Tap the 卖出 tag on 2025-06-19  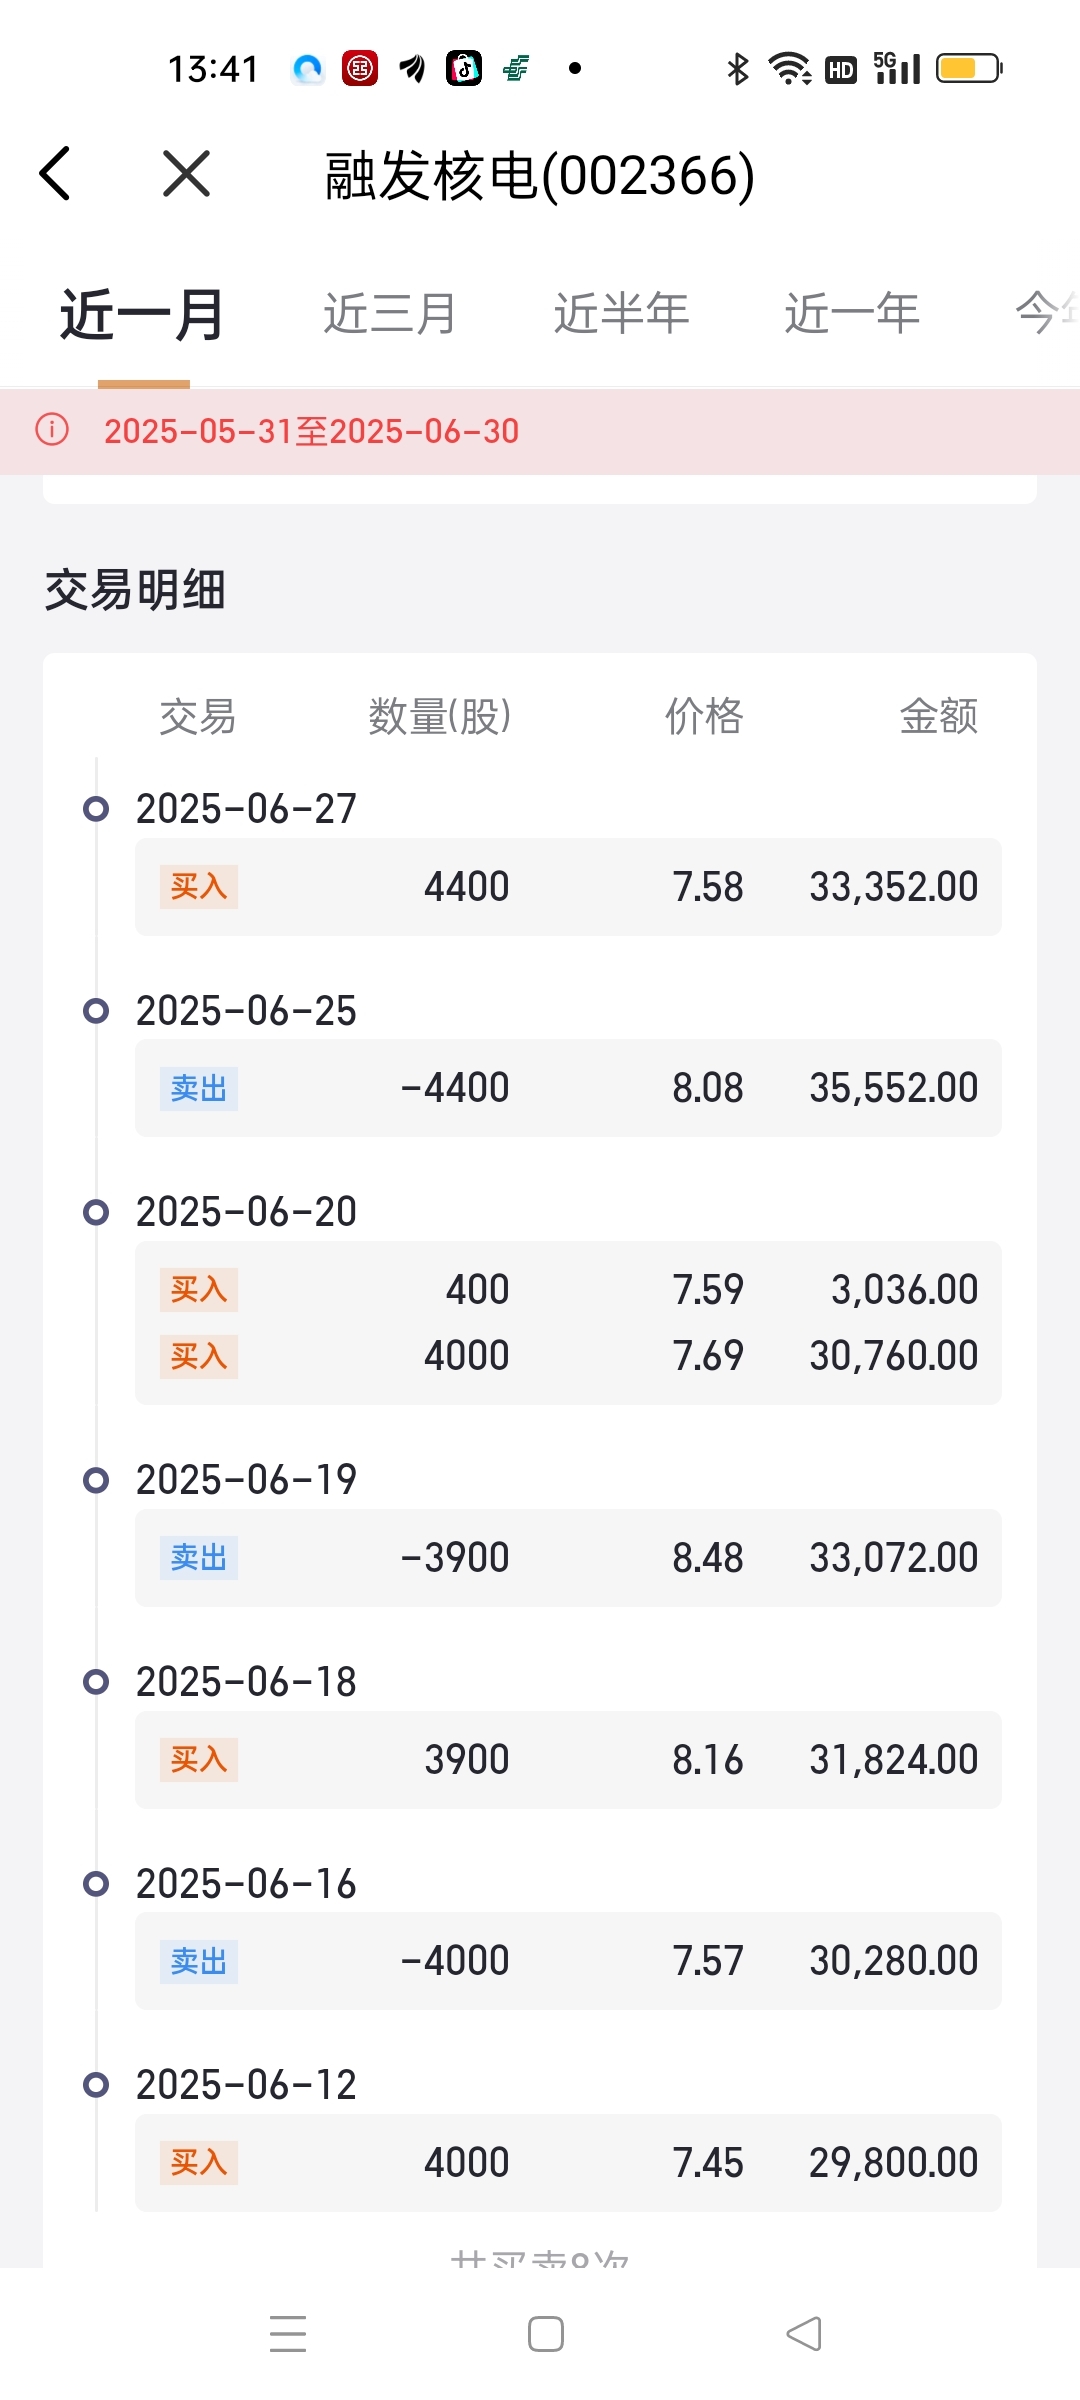[198, 1558]
